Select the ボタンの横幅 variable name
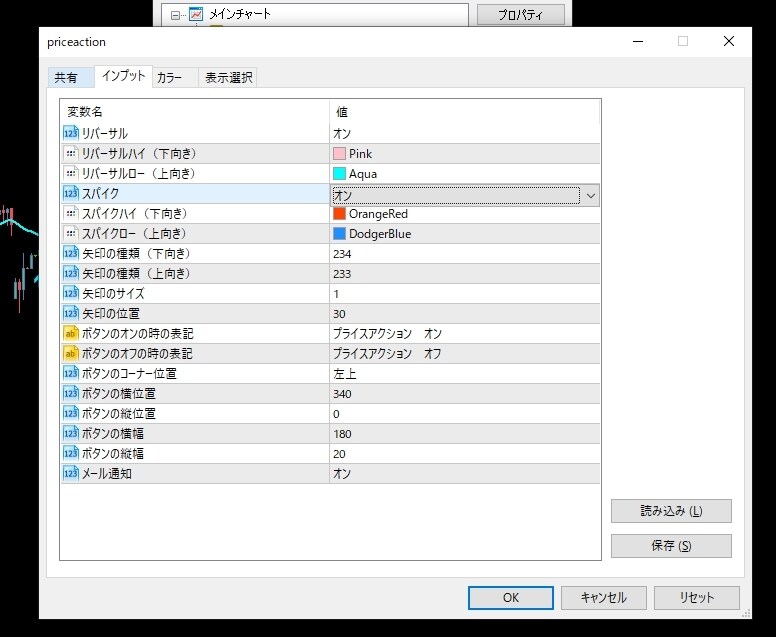The width and height of the screenshot is (776, 637). coord(113,434)
